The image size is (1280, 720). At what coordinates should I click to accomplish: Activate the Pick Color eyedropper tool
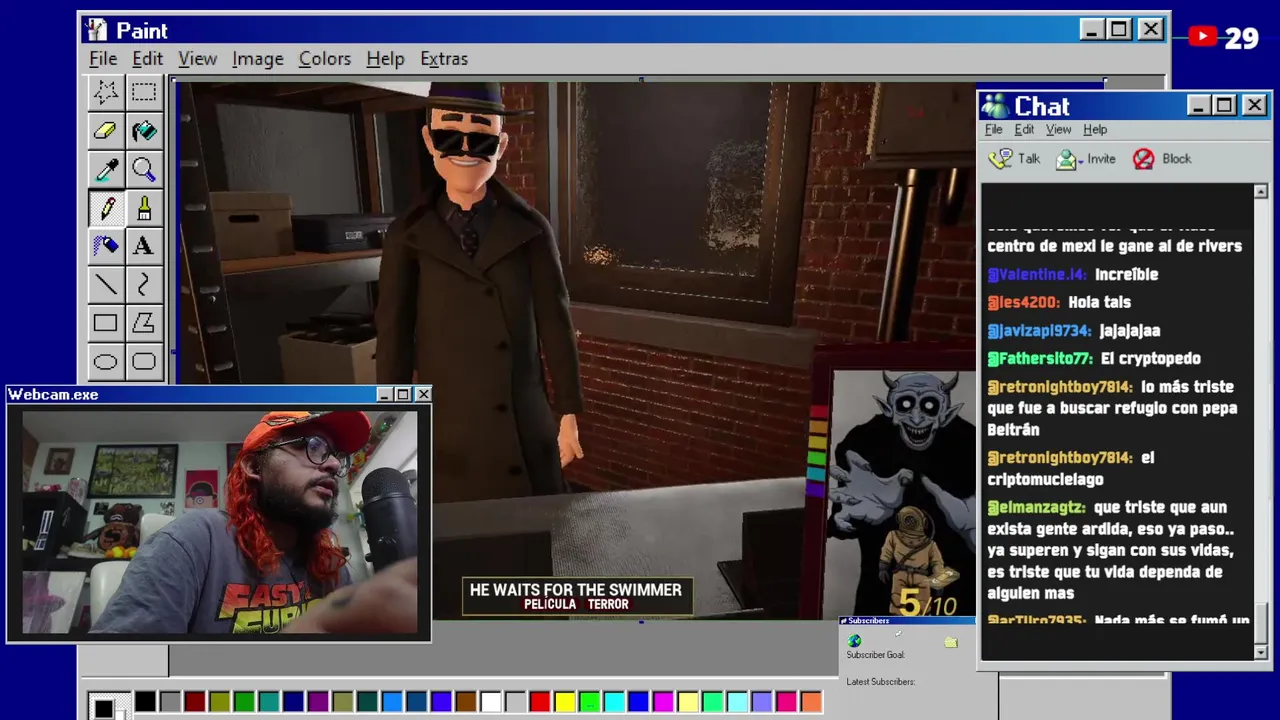[x=105, y=169]
